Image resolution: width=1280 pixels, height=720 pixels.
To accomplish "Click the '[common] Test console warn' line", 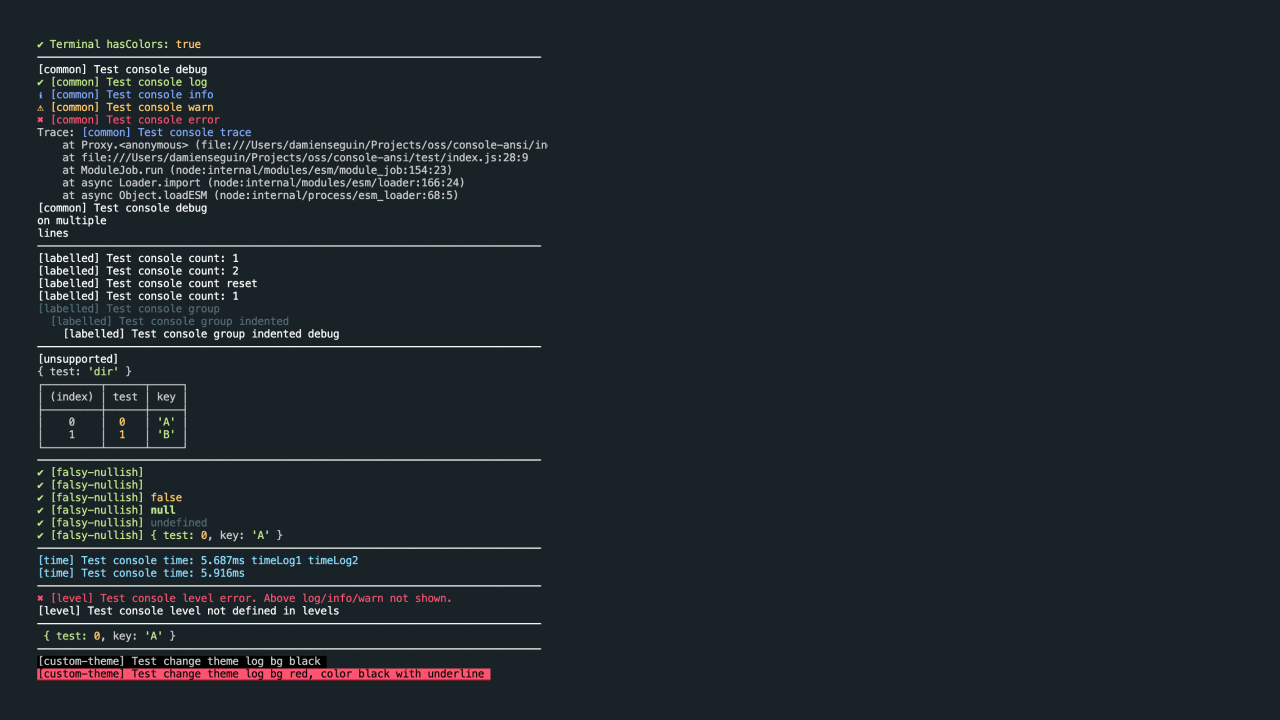I will coord(125,107).
